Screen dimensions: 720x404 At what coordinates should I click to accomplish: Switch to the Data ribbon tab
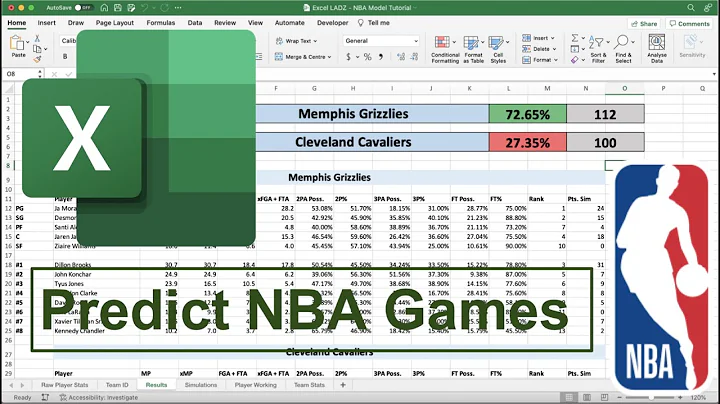coord(195,22)
